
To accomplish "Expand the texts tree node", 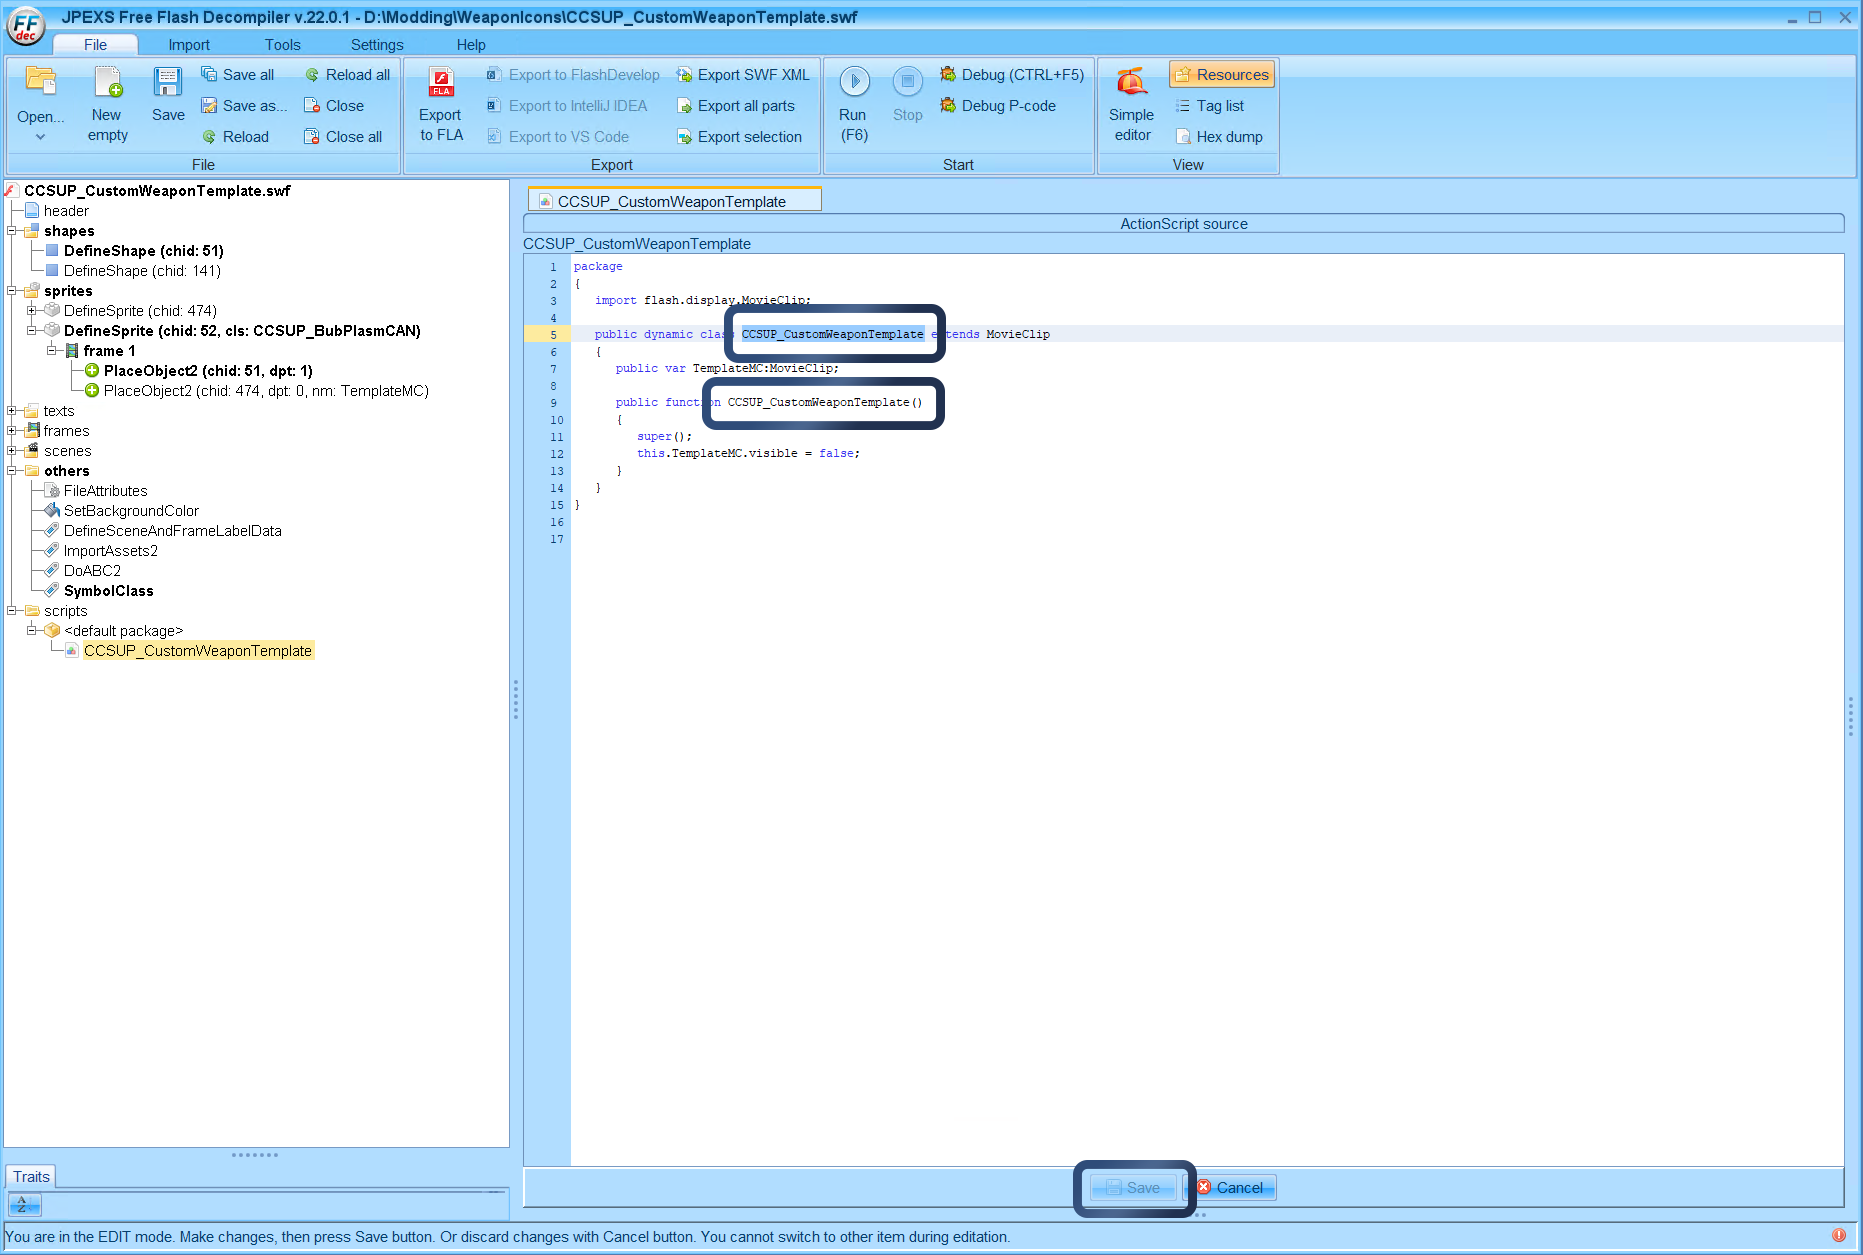I will point(10,411).
